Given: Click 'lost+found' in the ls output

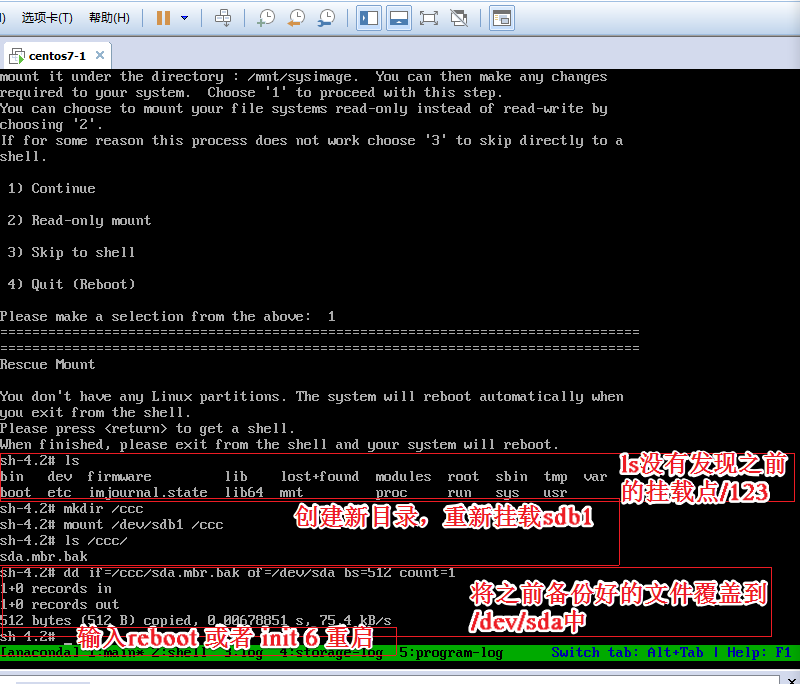Looking at the screenshot, I should pos(320,477).
